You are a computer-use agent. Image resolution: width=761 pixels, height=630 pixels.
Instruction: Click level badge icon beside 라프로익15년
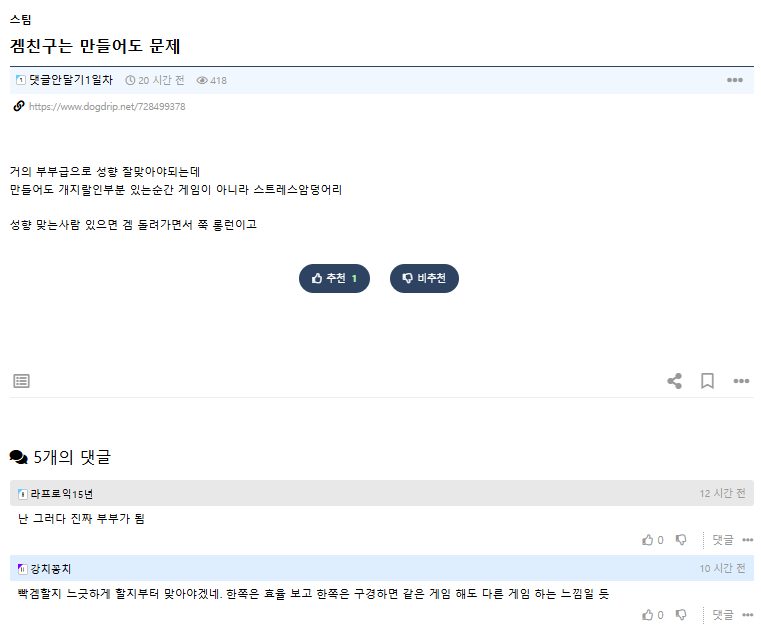pyautogui.click(x=22, y=494)
